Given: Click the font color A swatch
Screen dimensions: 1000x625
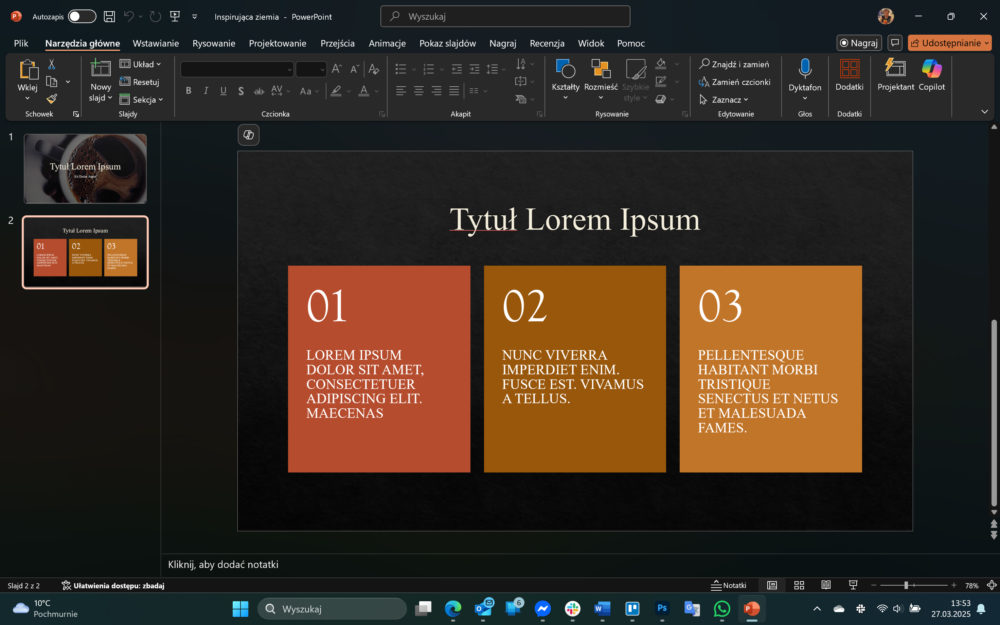Looking at the screenshot, I should pos(364,91).
